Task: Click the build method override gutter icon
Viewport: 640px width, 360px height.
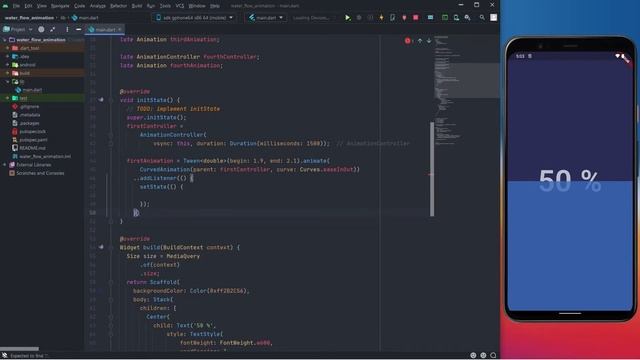Action: point(101,247)
